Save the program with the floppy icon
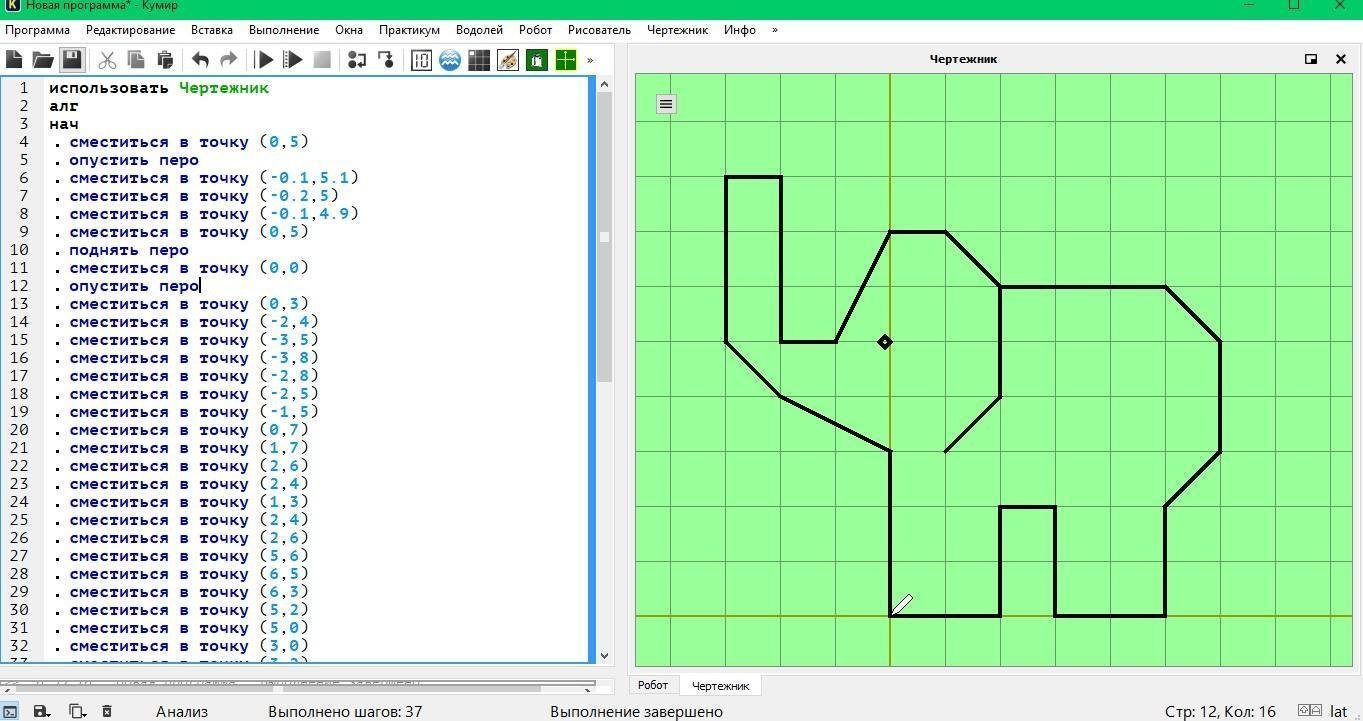Viewport: 1363px width, 721px height. (72, 60)
